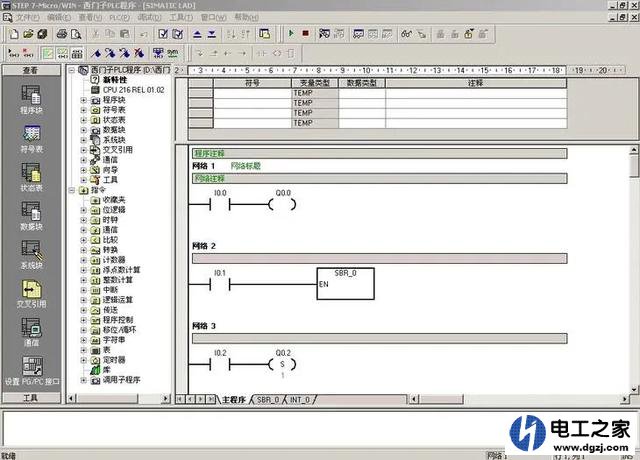Select CPU 216 REL 01.02 in the tree

(x=133, y=90)
